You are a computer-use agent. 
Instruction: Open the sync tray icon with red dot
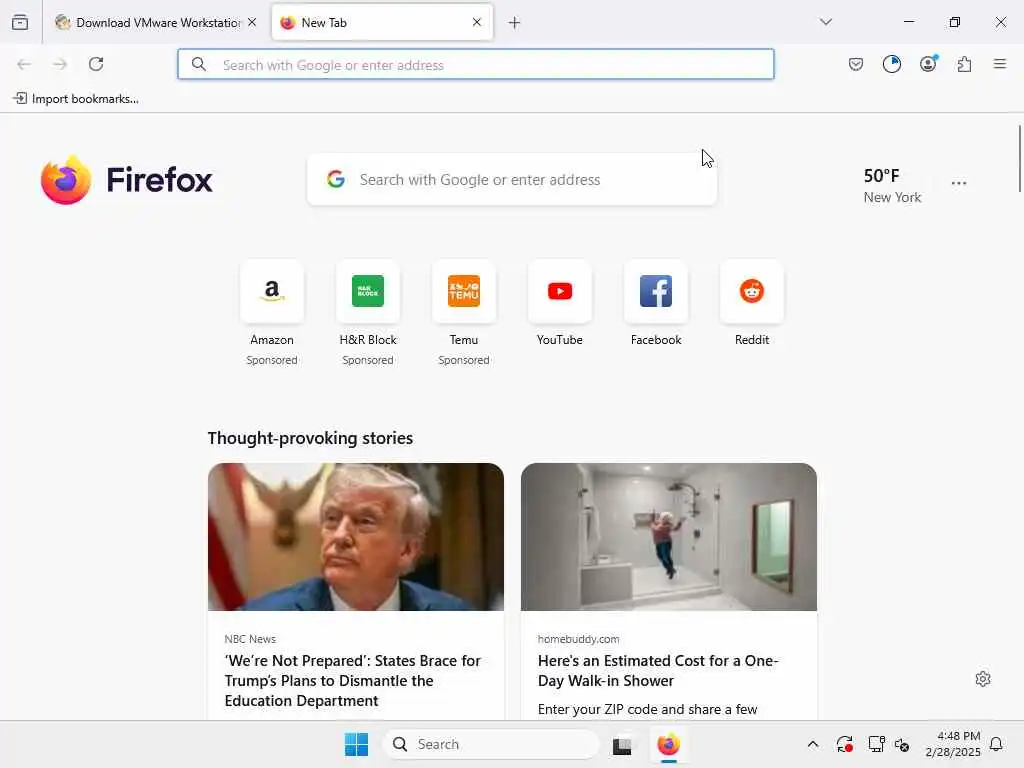[x=844, y=744]
